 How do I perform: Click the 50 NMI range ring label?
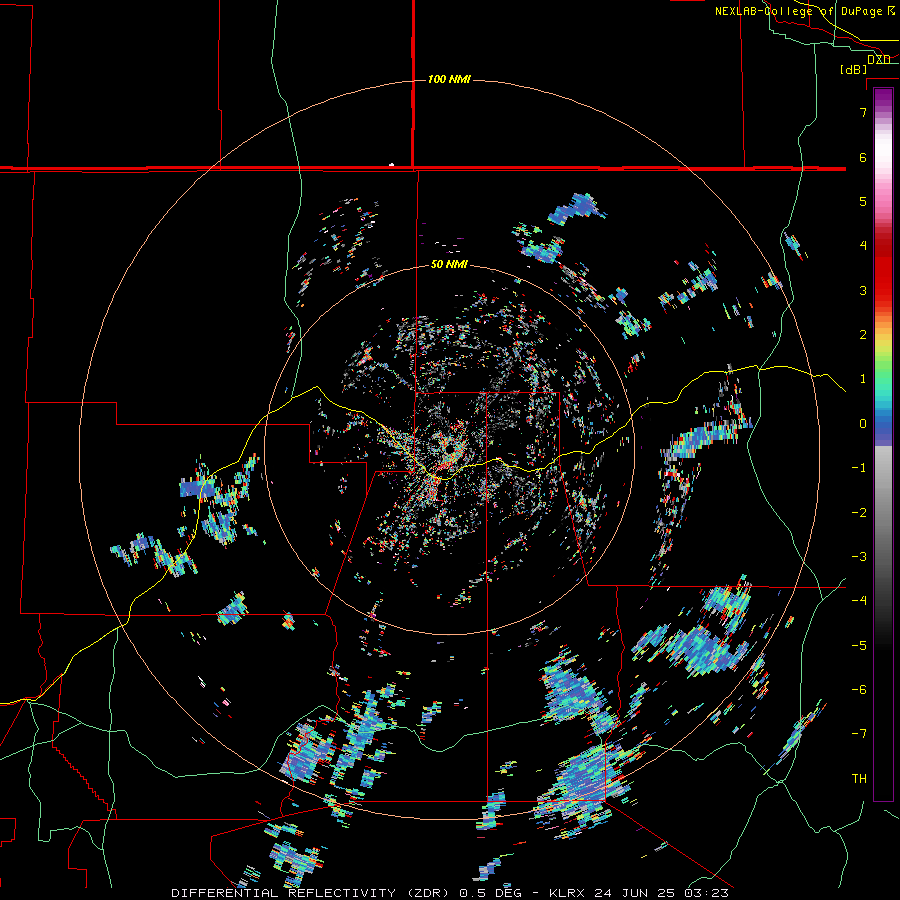tap(449, 265)
